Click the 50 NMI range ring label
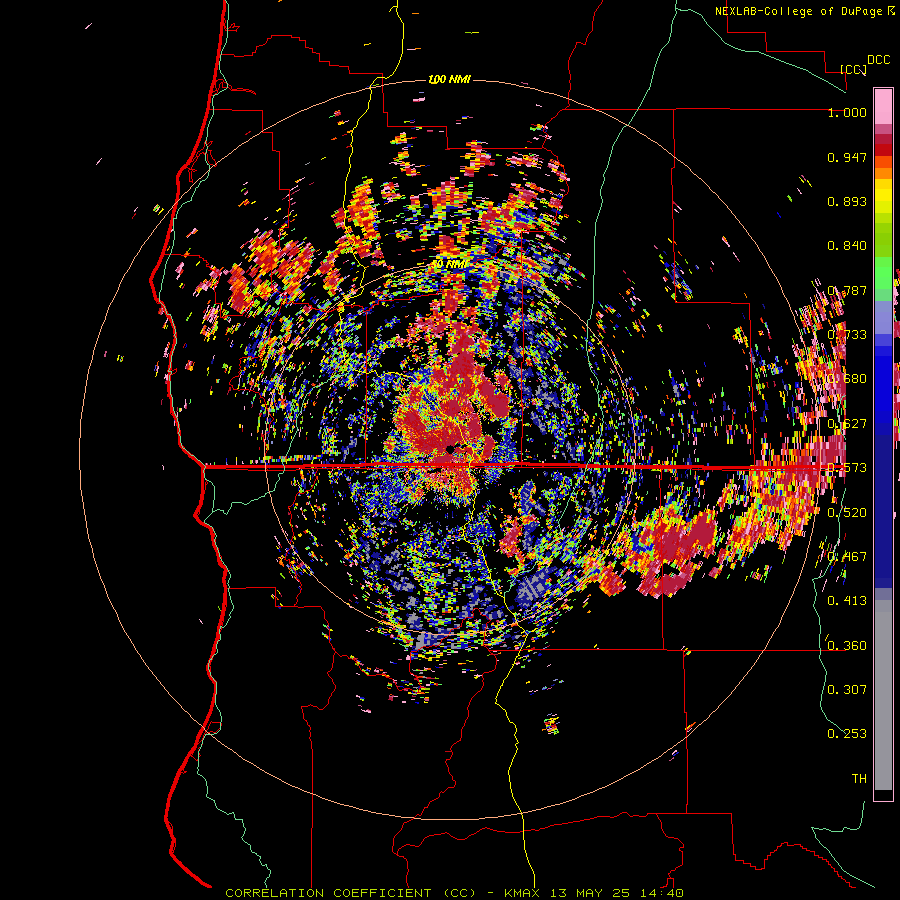 point(449,264)
